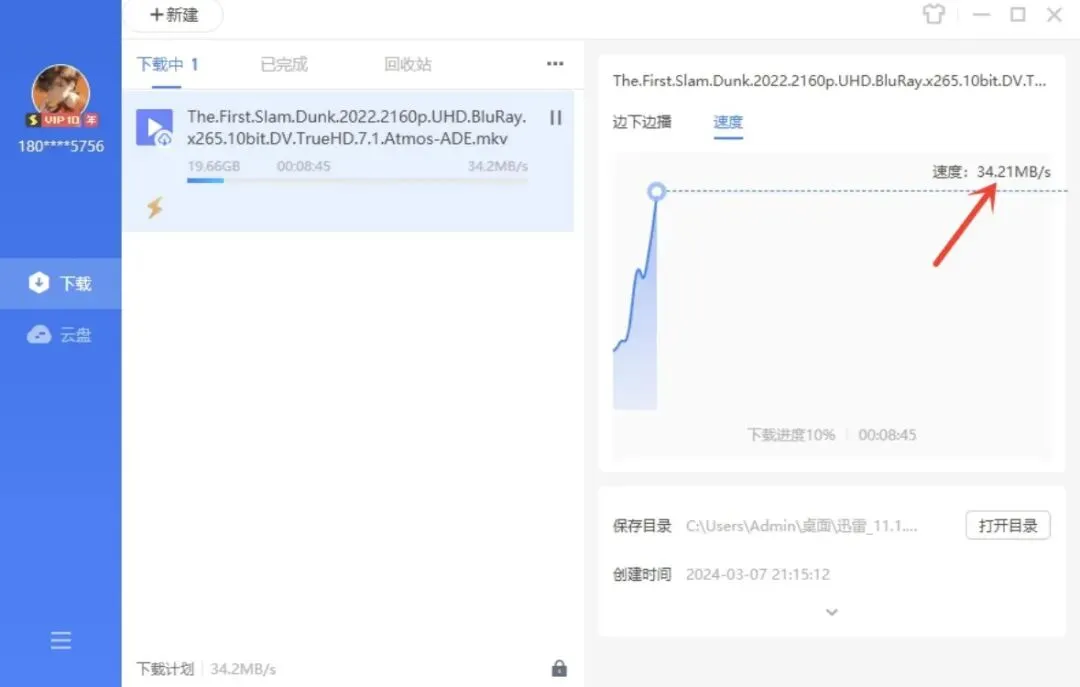Minimize the Xunlei window
This screenshot has height=687, width=1080.
[x=982, y=14]
